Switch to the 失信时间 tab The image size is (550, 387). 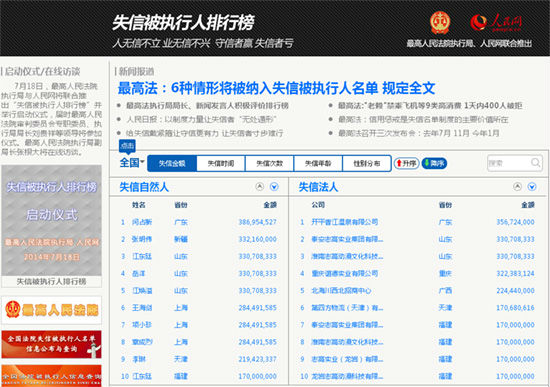tap(221, 164)
